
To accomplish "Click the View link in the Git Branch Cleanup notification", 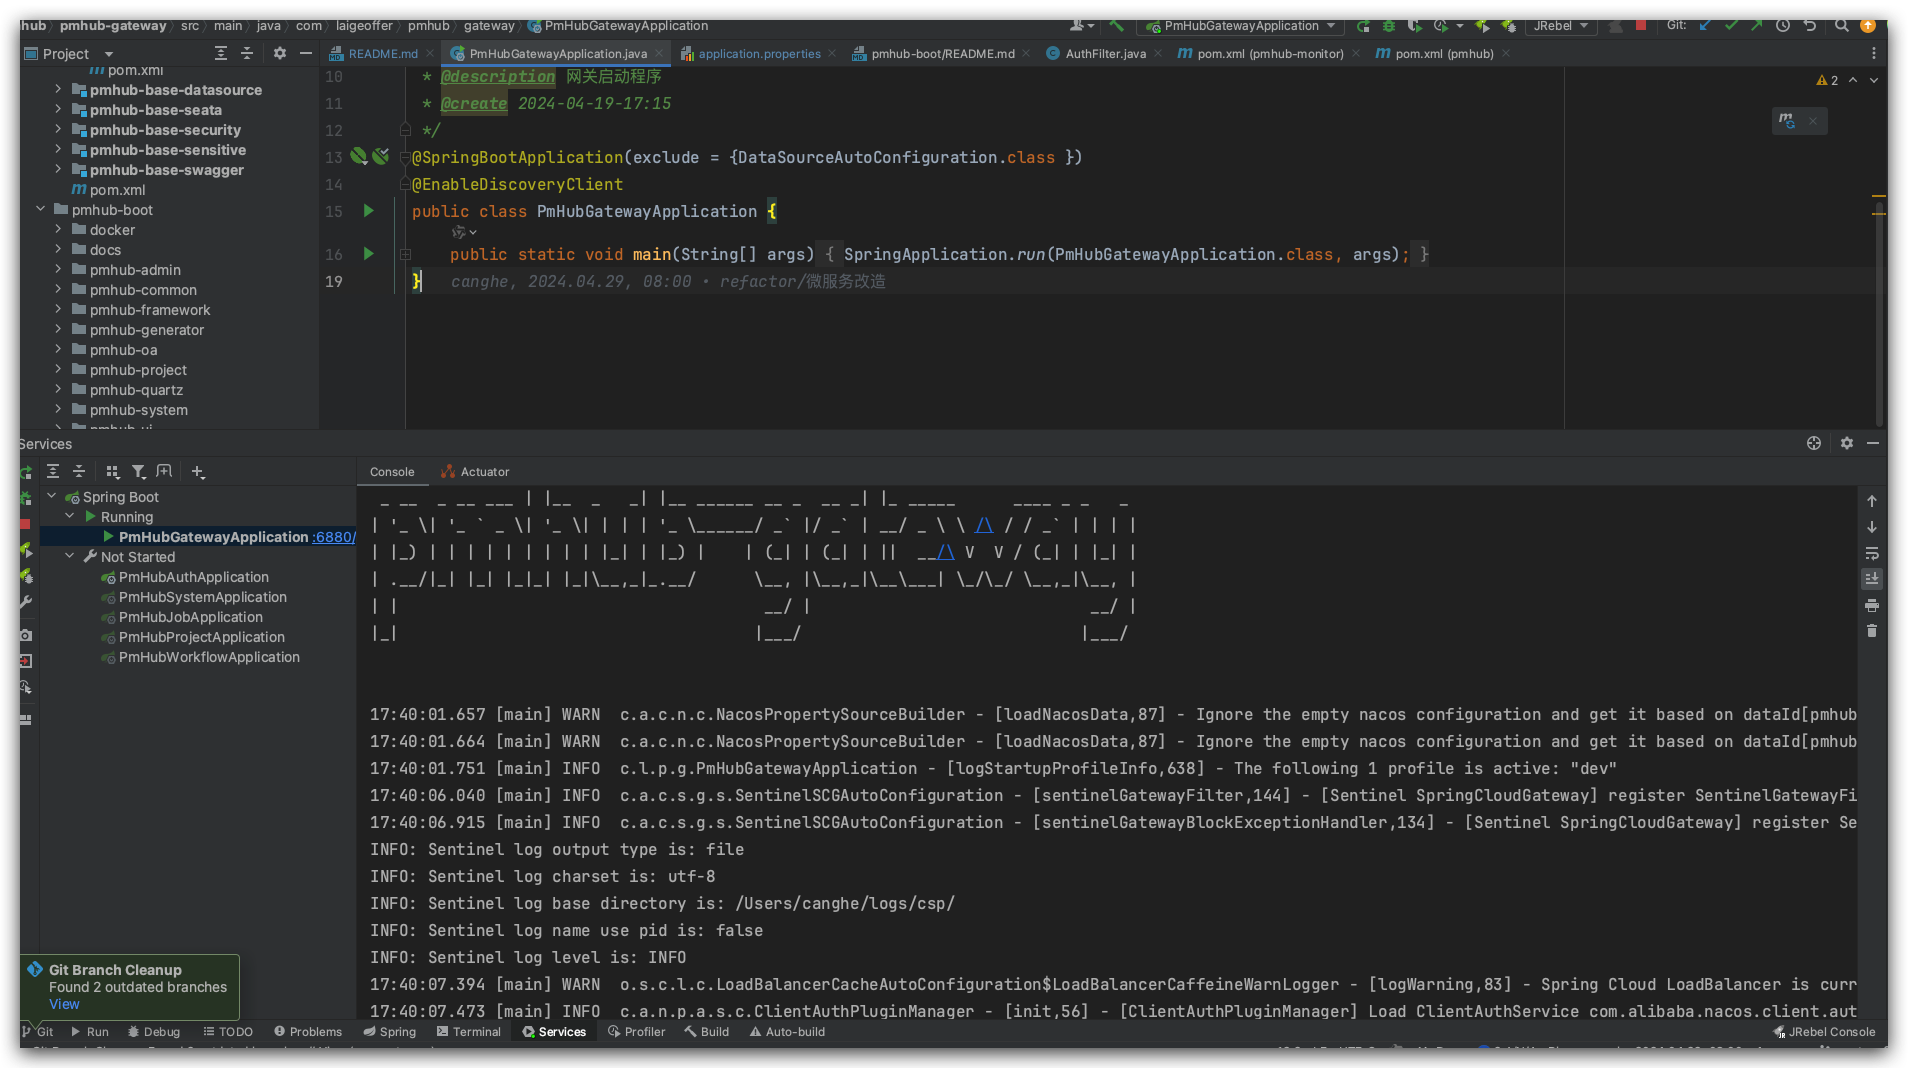I will [x=64, y=1004].
